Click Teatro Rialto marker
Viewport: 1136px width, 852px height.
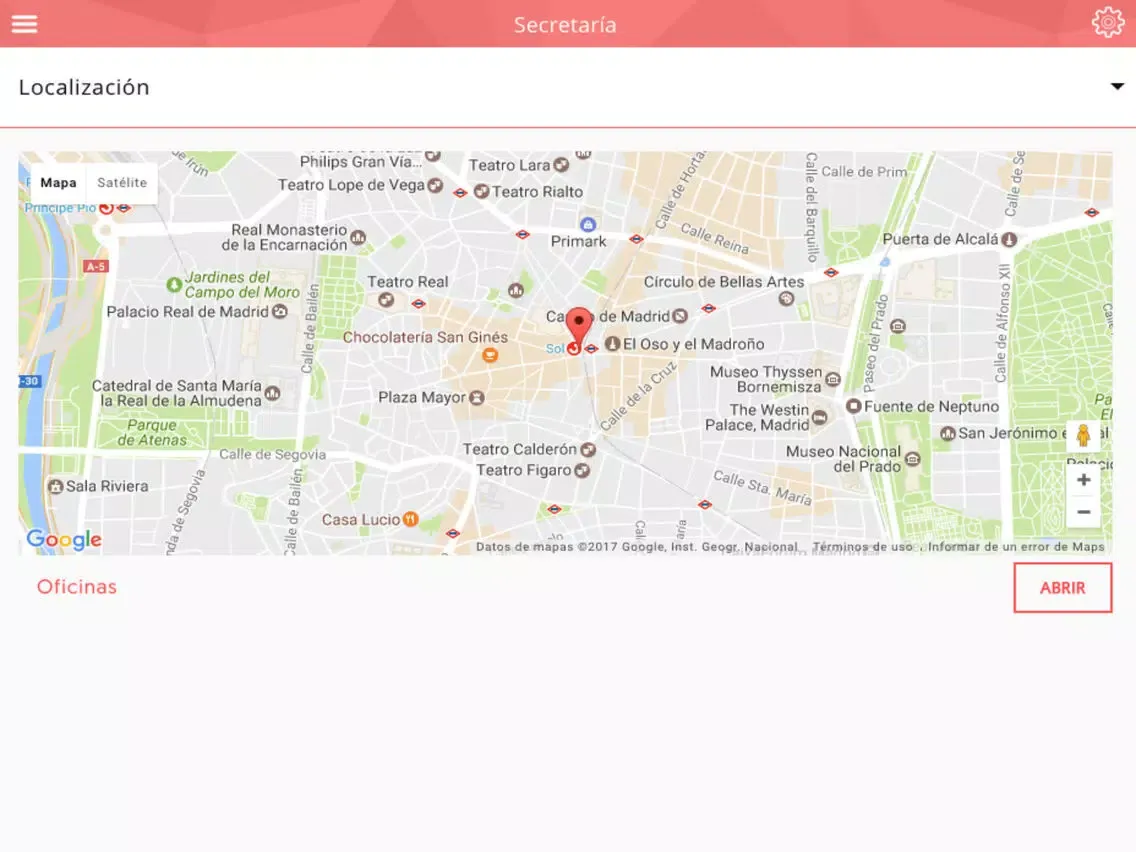[x=481, y=192]
